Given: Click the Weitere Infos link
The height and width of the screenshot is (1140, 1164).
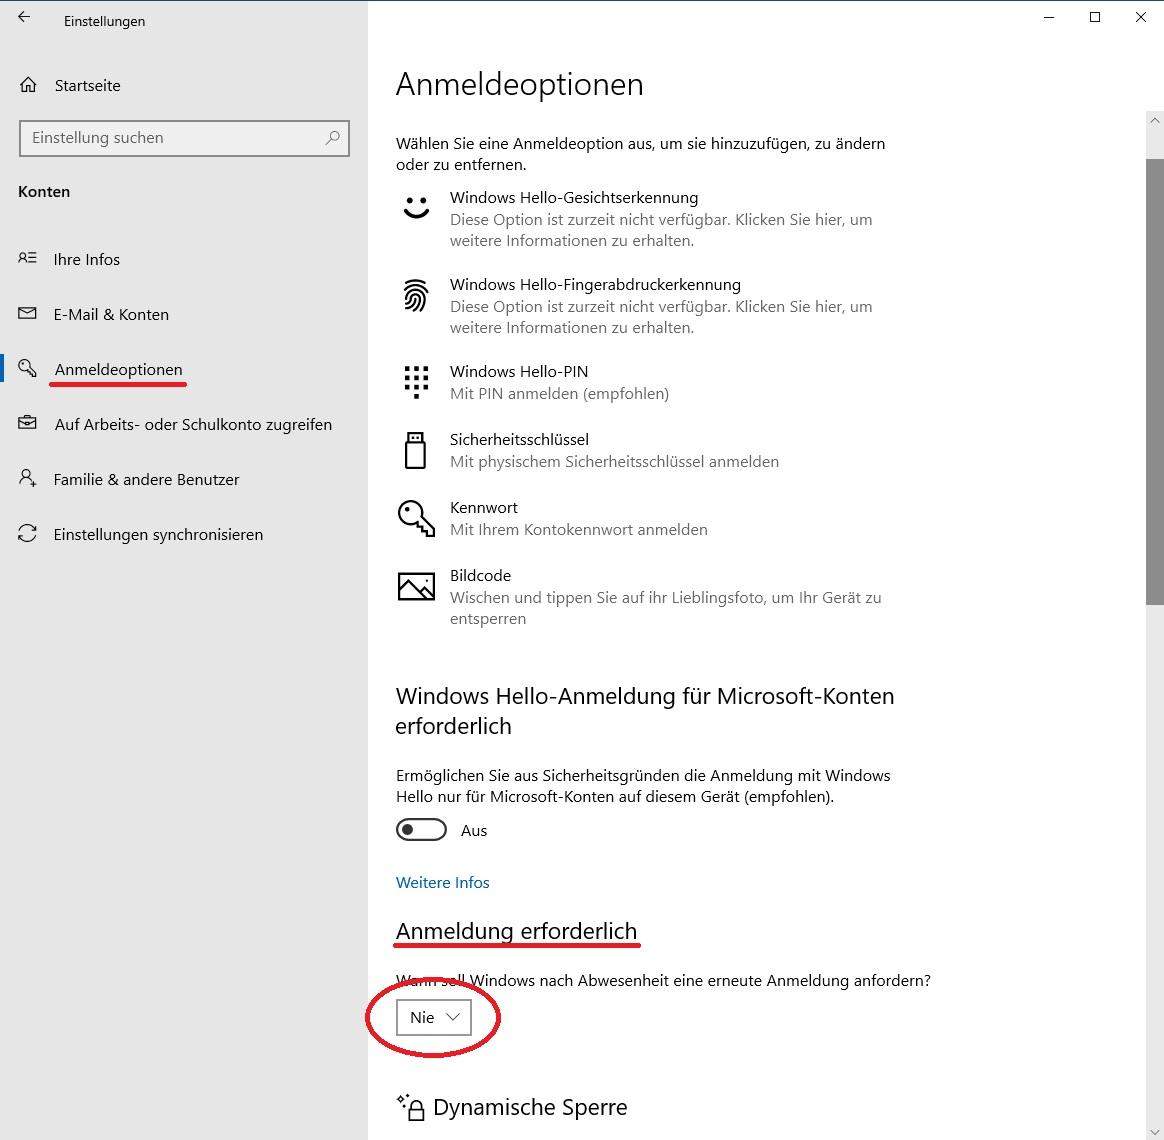Looking at the screenshot, I should coord(442,882).
